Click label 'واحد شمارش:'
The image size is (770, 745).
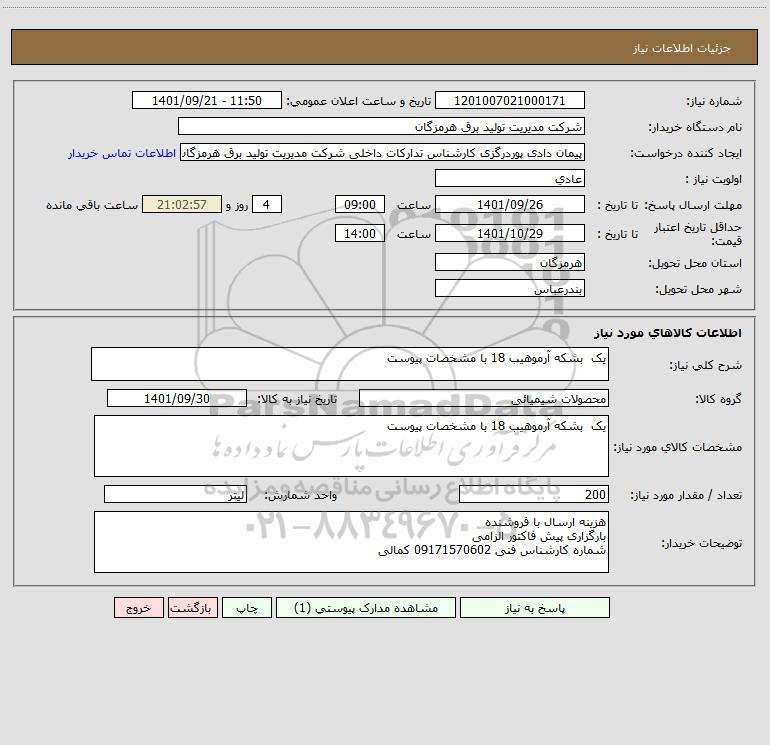(x=301, y=496)
